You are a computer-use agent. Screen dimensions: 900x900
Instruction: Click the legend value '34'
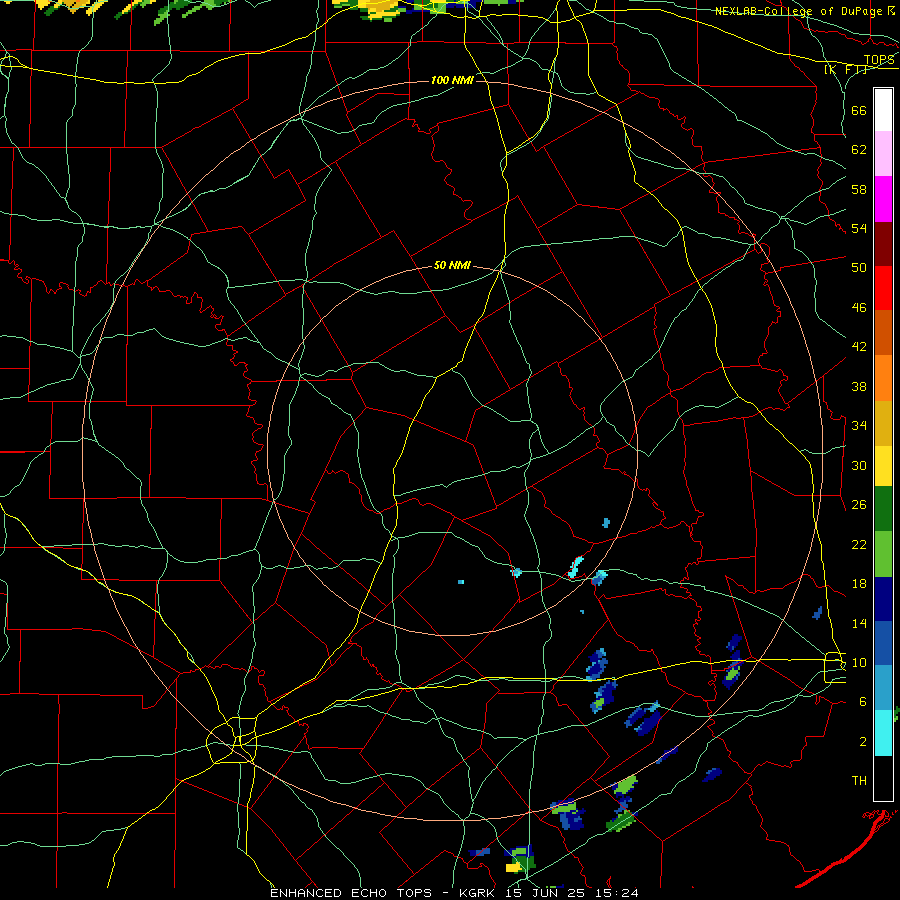pyautogui.click(x=859, y=426)
